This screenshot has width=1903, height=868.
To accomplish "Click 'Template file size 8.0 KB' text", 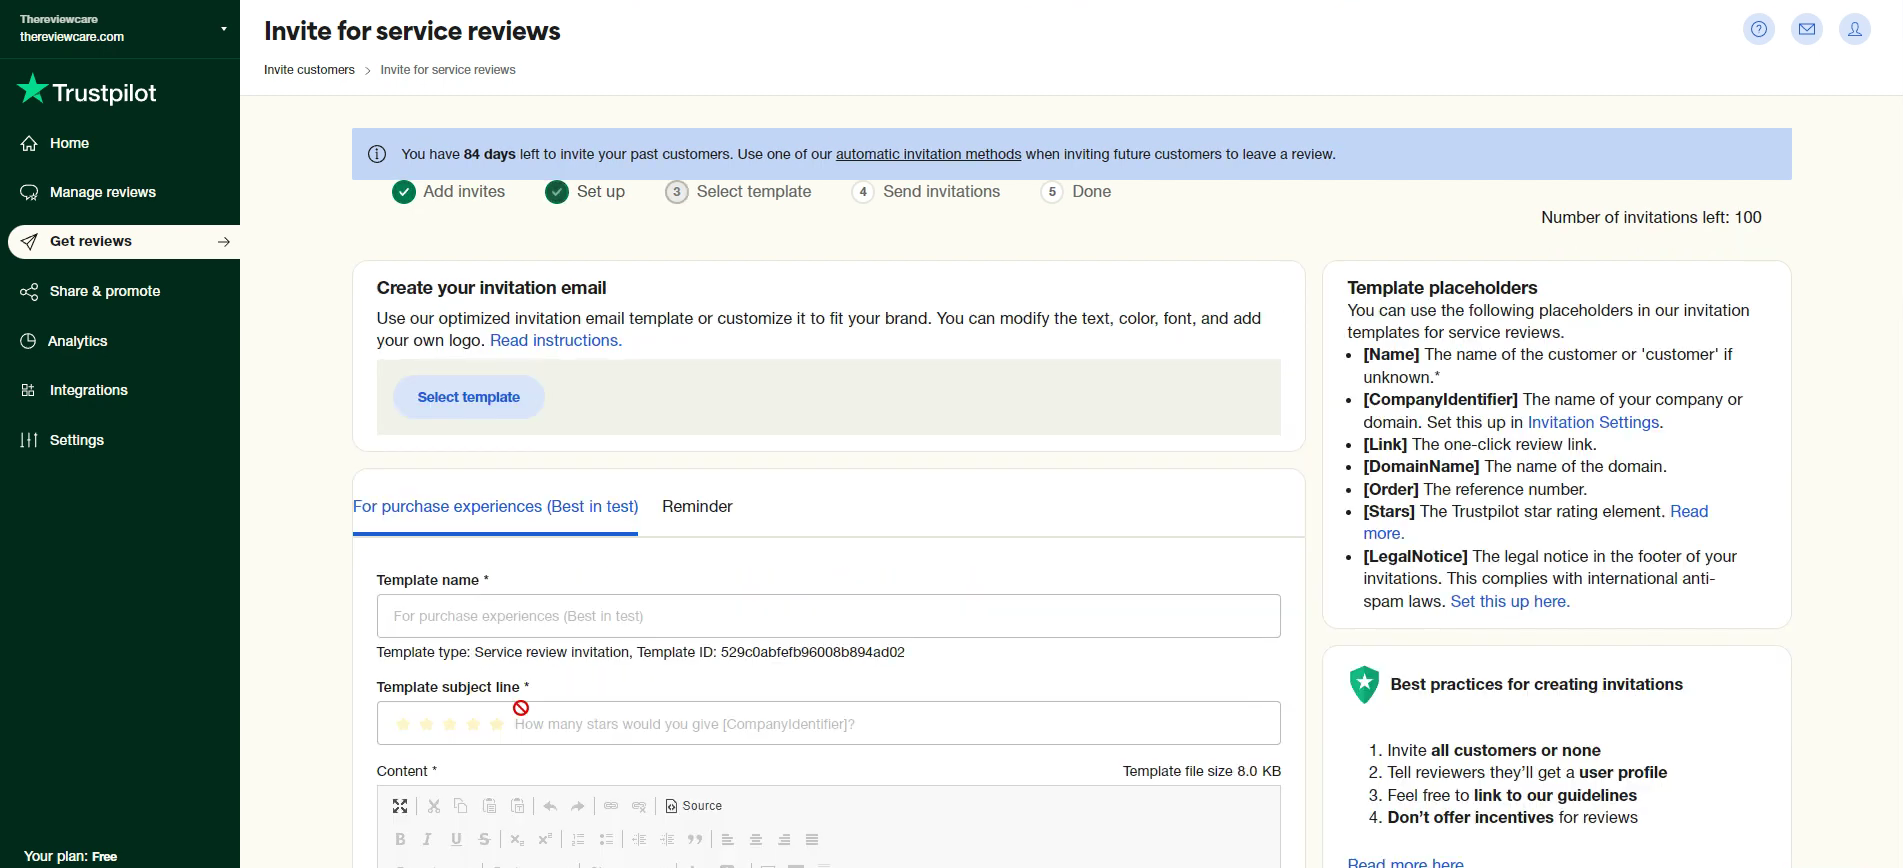I will [1201, 771].
